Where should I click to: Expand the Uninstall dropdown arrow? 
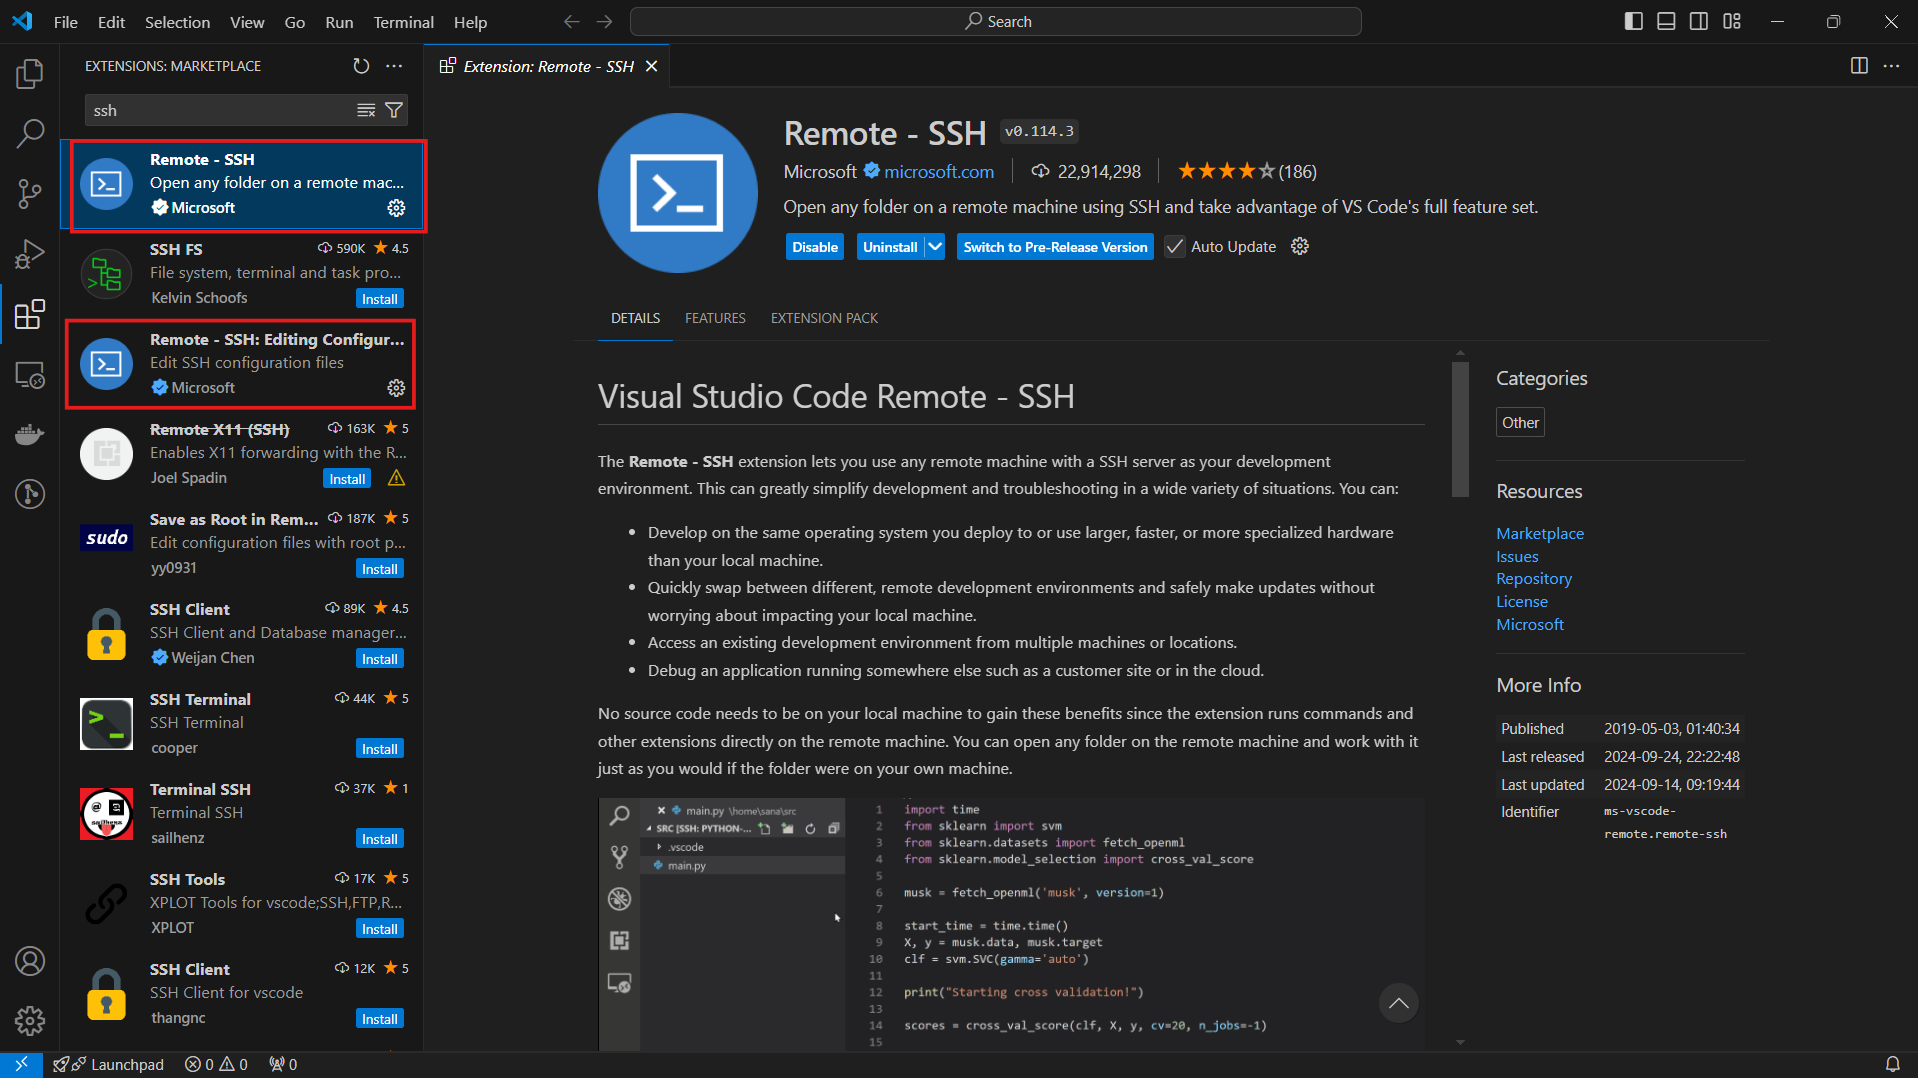(934, 247)
